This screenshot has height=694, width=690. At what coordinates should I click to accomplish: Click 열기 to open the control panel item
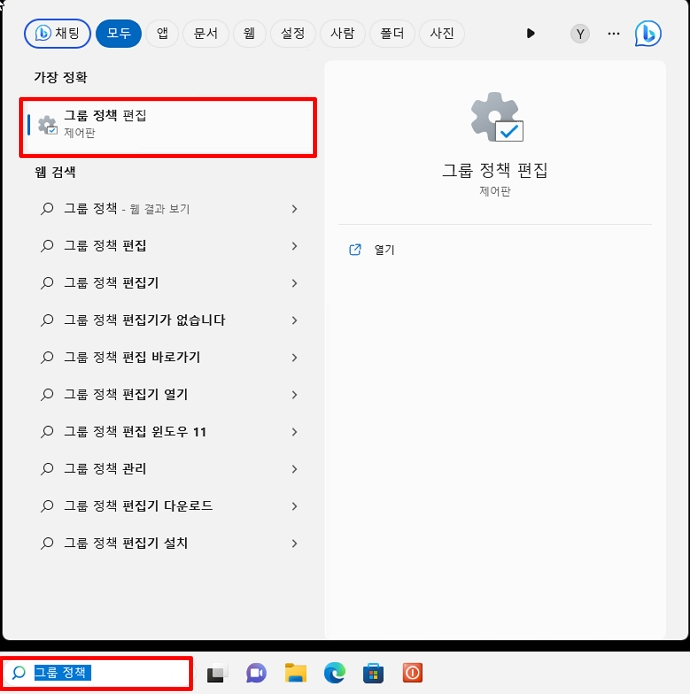(384, 250)
